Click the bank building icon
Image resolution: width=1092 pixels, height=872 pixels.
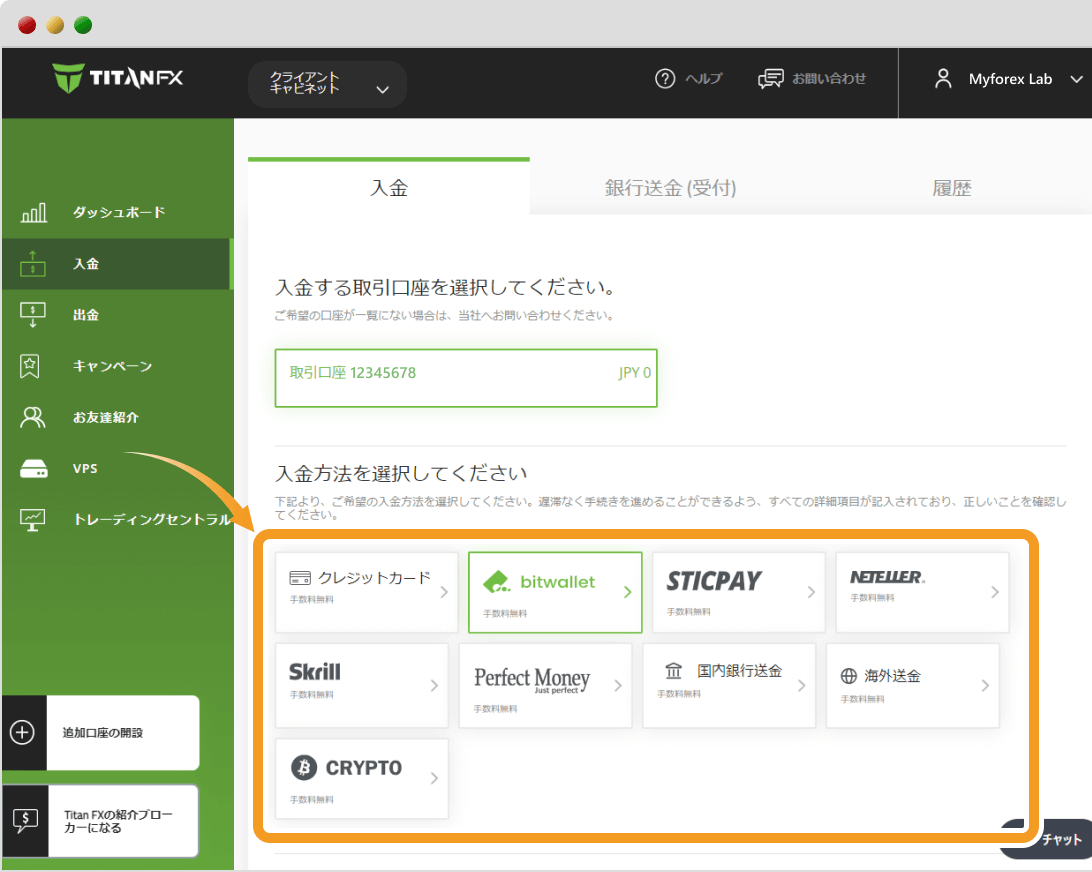pos(673,671)
